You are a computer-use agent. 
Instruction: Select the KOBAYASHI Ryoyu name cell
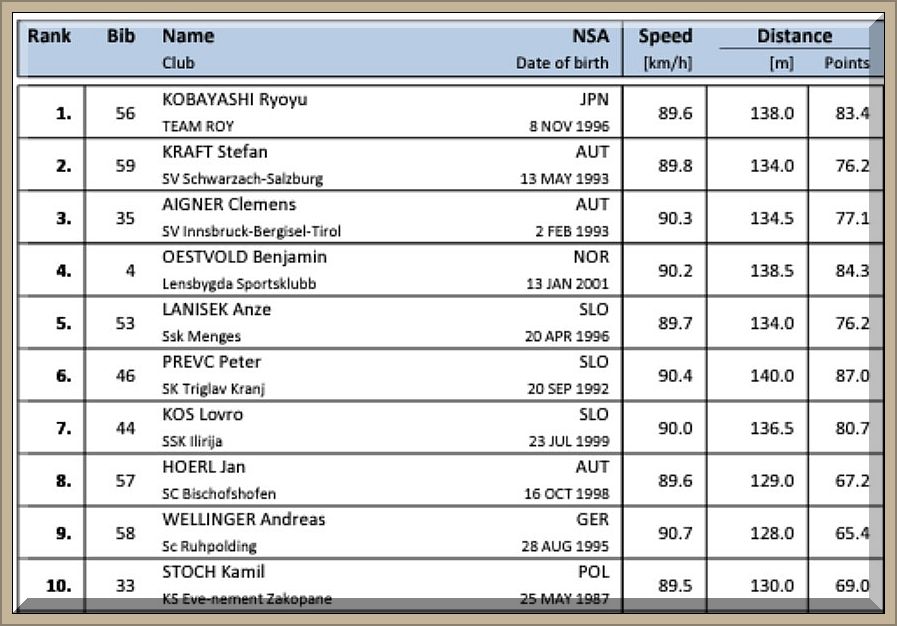tap(234, 100)
